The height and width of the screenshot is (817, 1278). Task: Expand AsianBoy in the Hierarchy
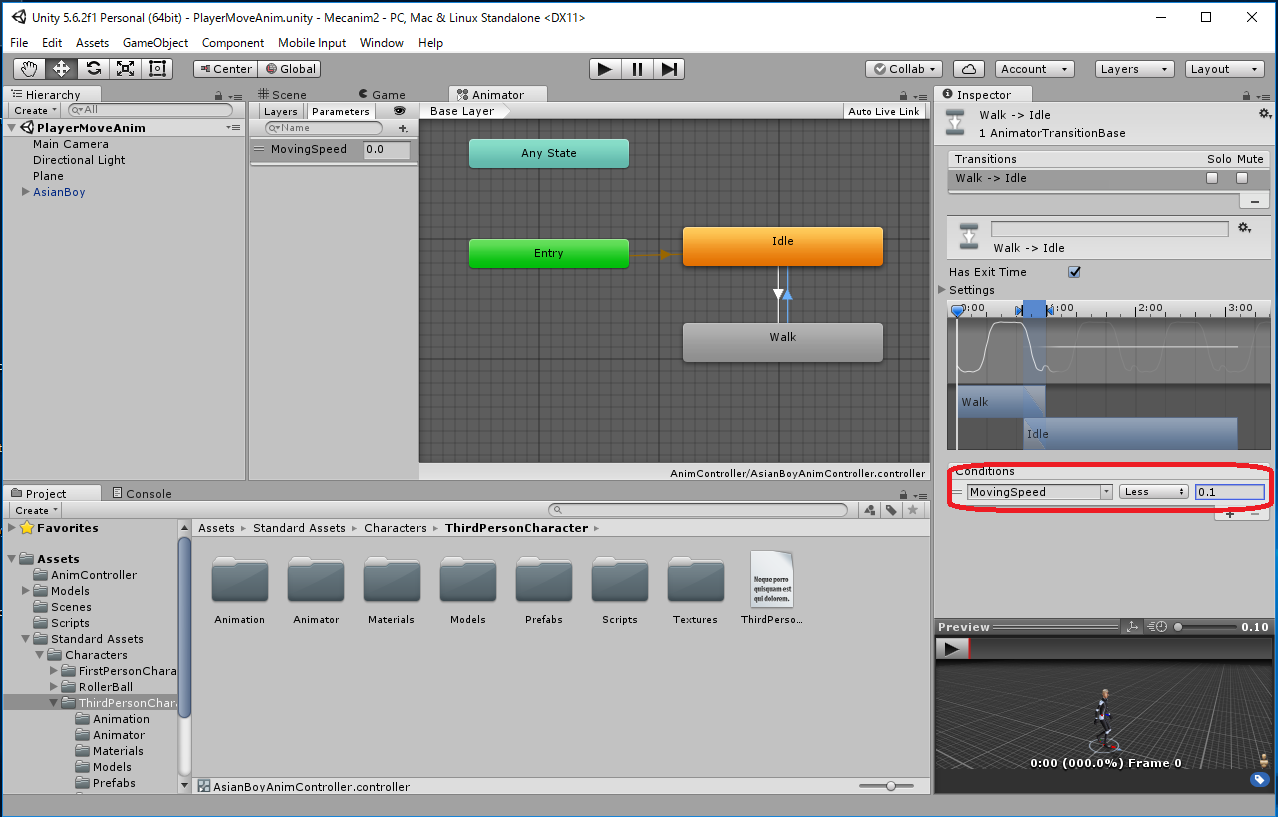click(25, 192)
